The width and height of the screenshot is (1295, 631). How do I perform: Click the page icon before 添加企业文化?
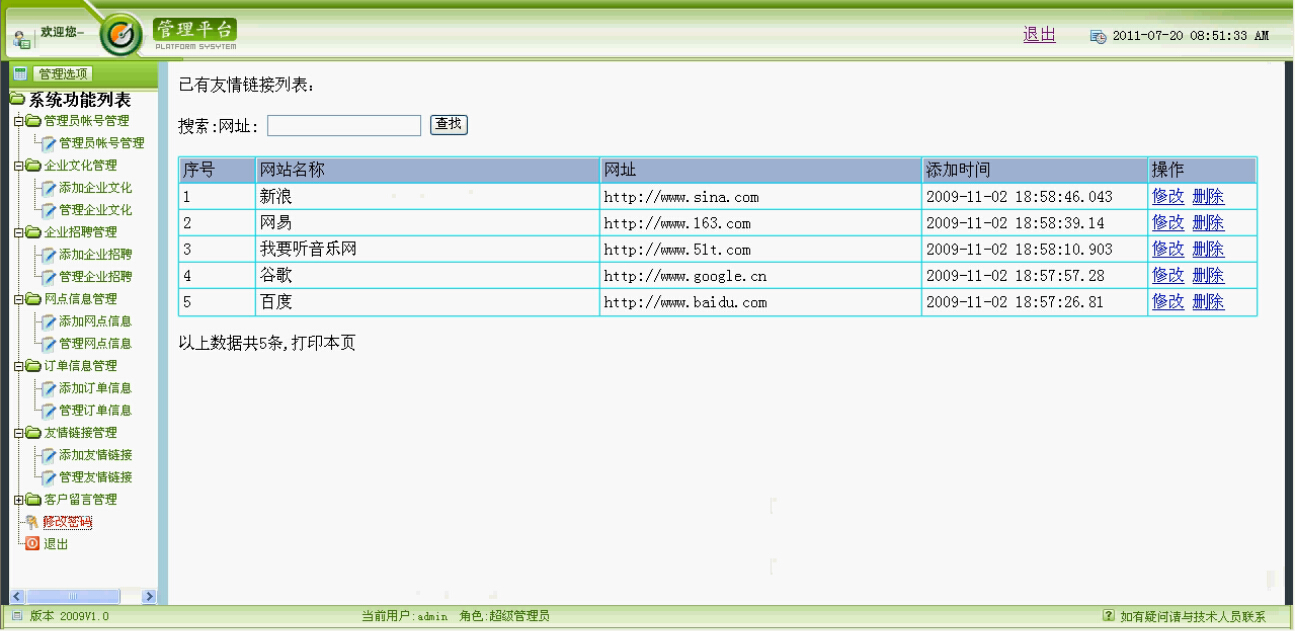tap(49, 188)
